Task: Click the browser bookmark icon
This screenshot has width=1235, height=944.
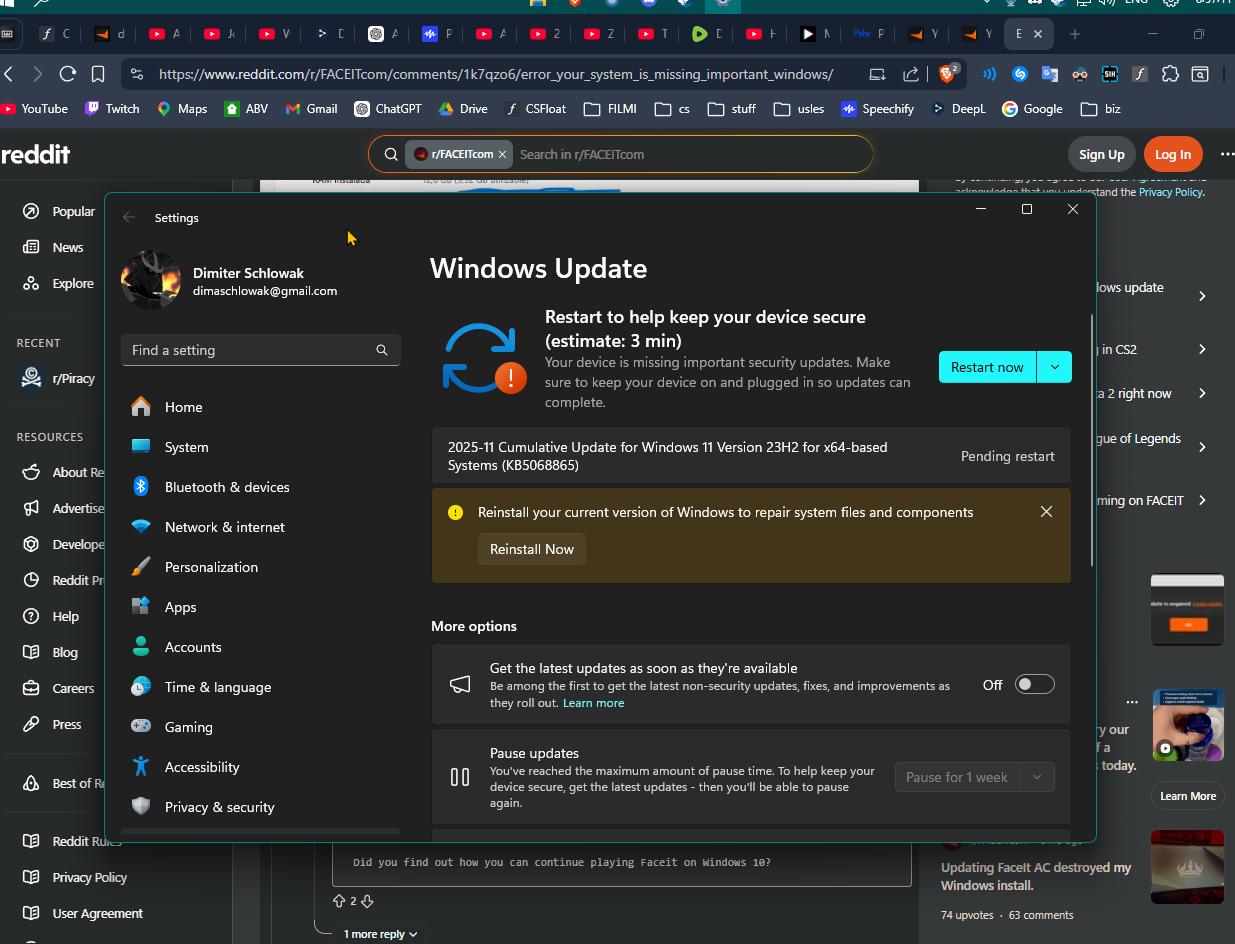Action: pyautogui.click(x=98, y=74)
